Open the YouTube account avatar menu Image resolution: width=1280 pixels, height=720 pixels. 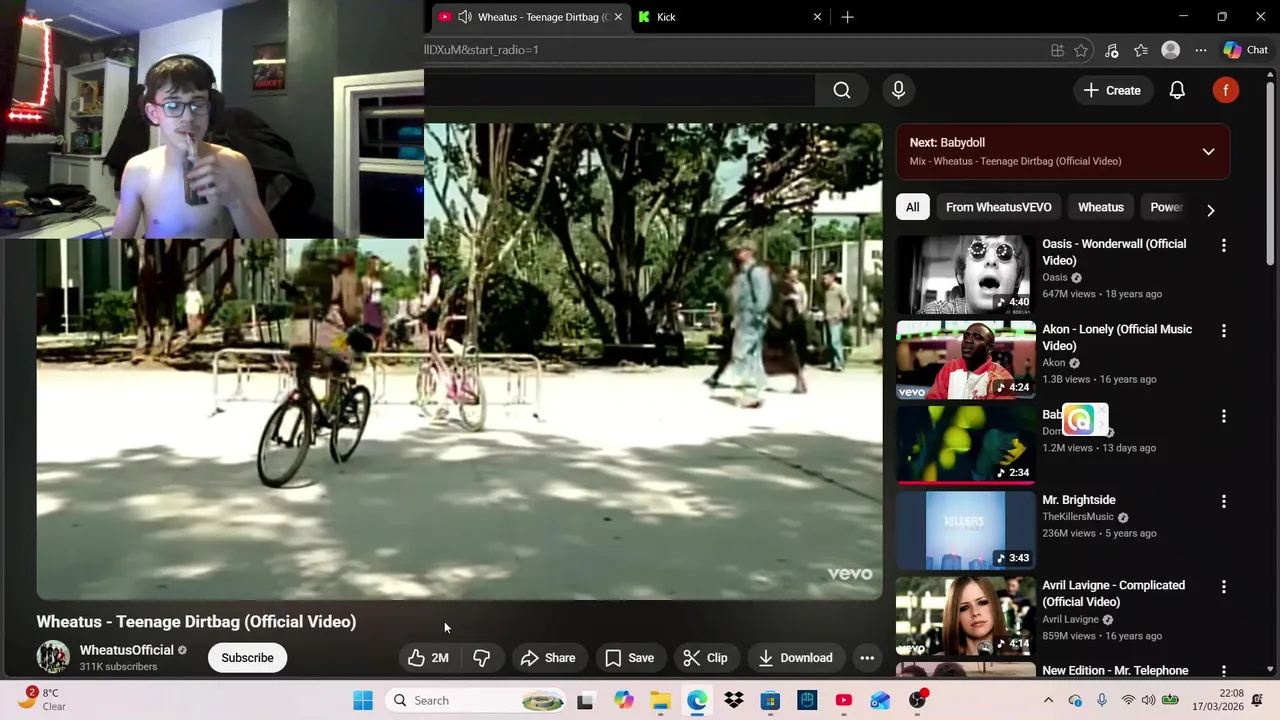1226,90
